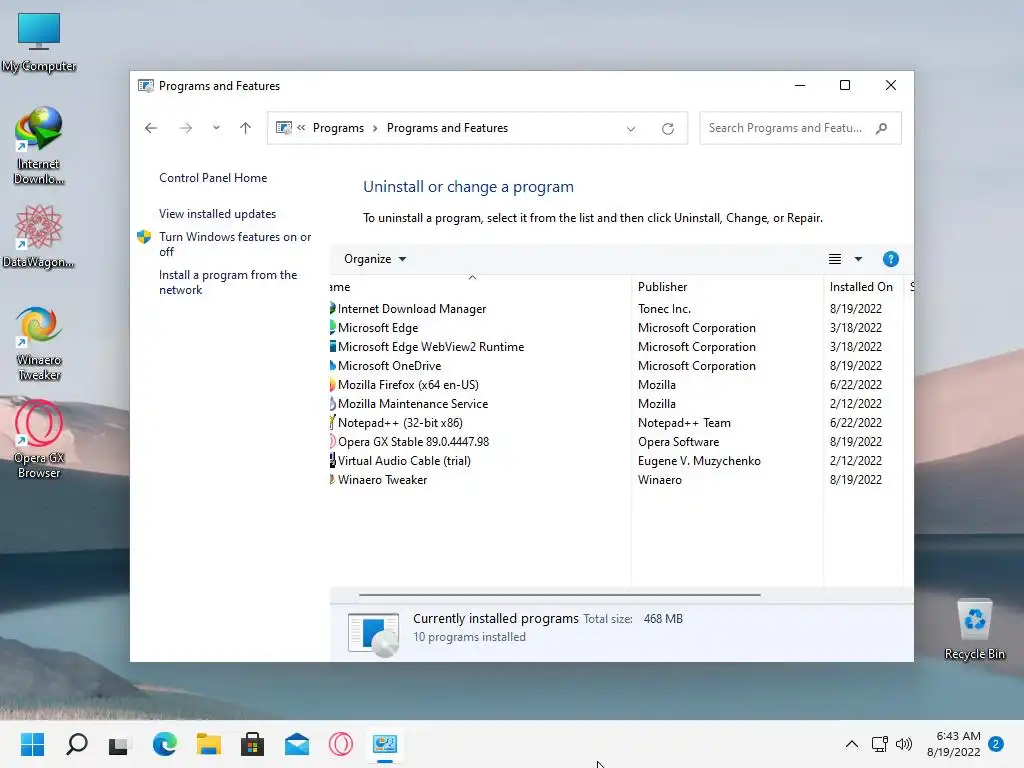Open Mail app from taskbar
This screenshot has height=768, width=1024.
pos(297,744)
